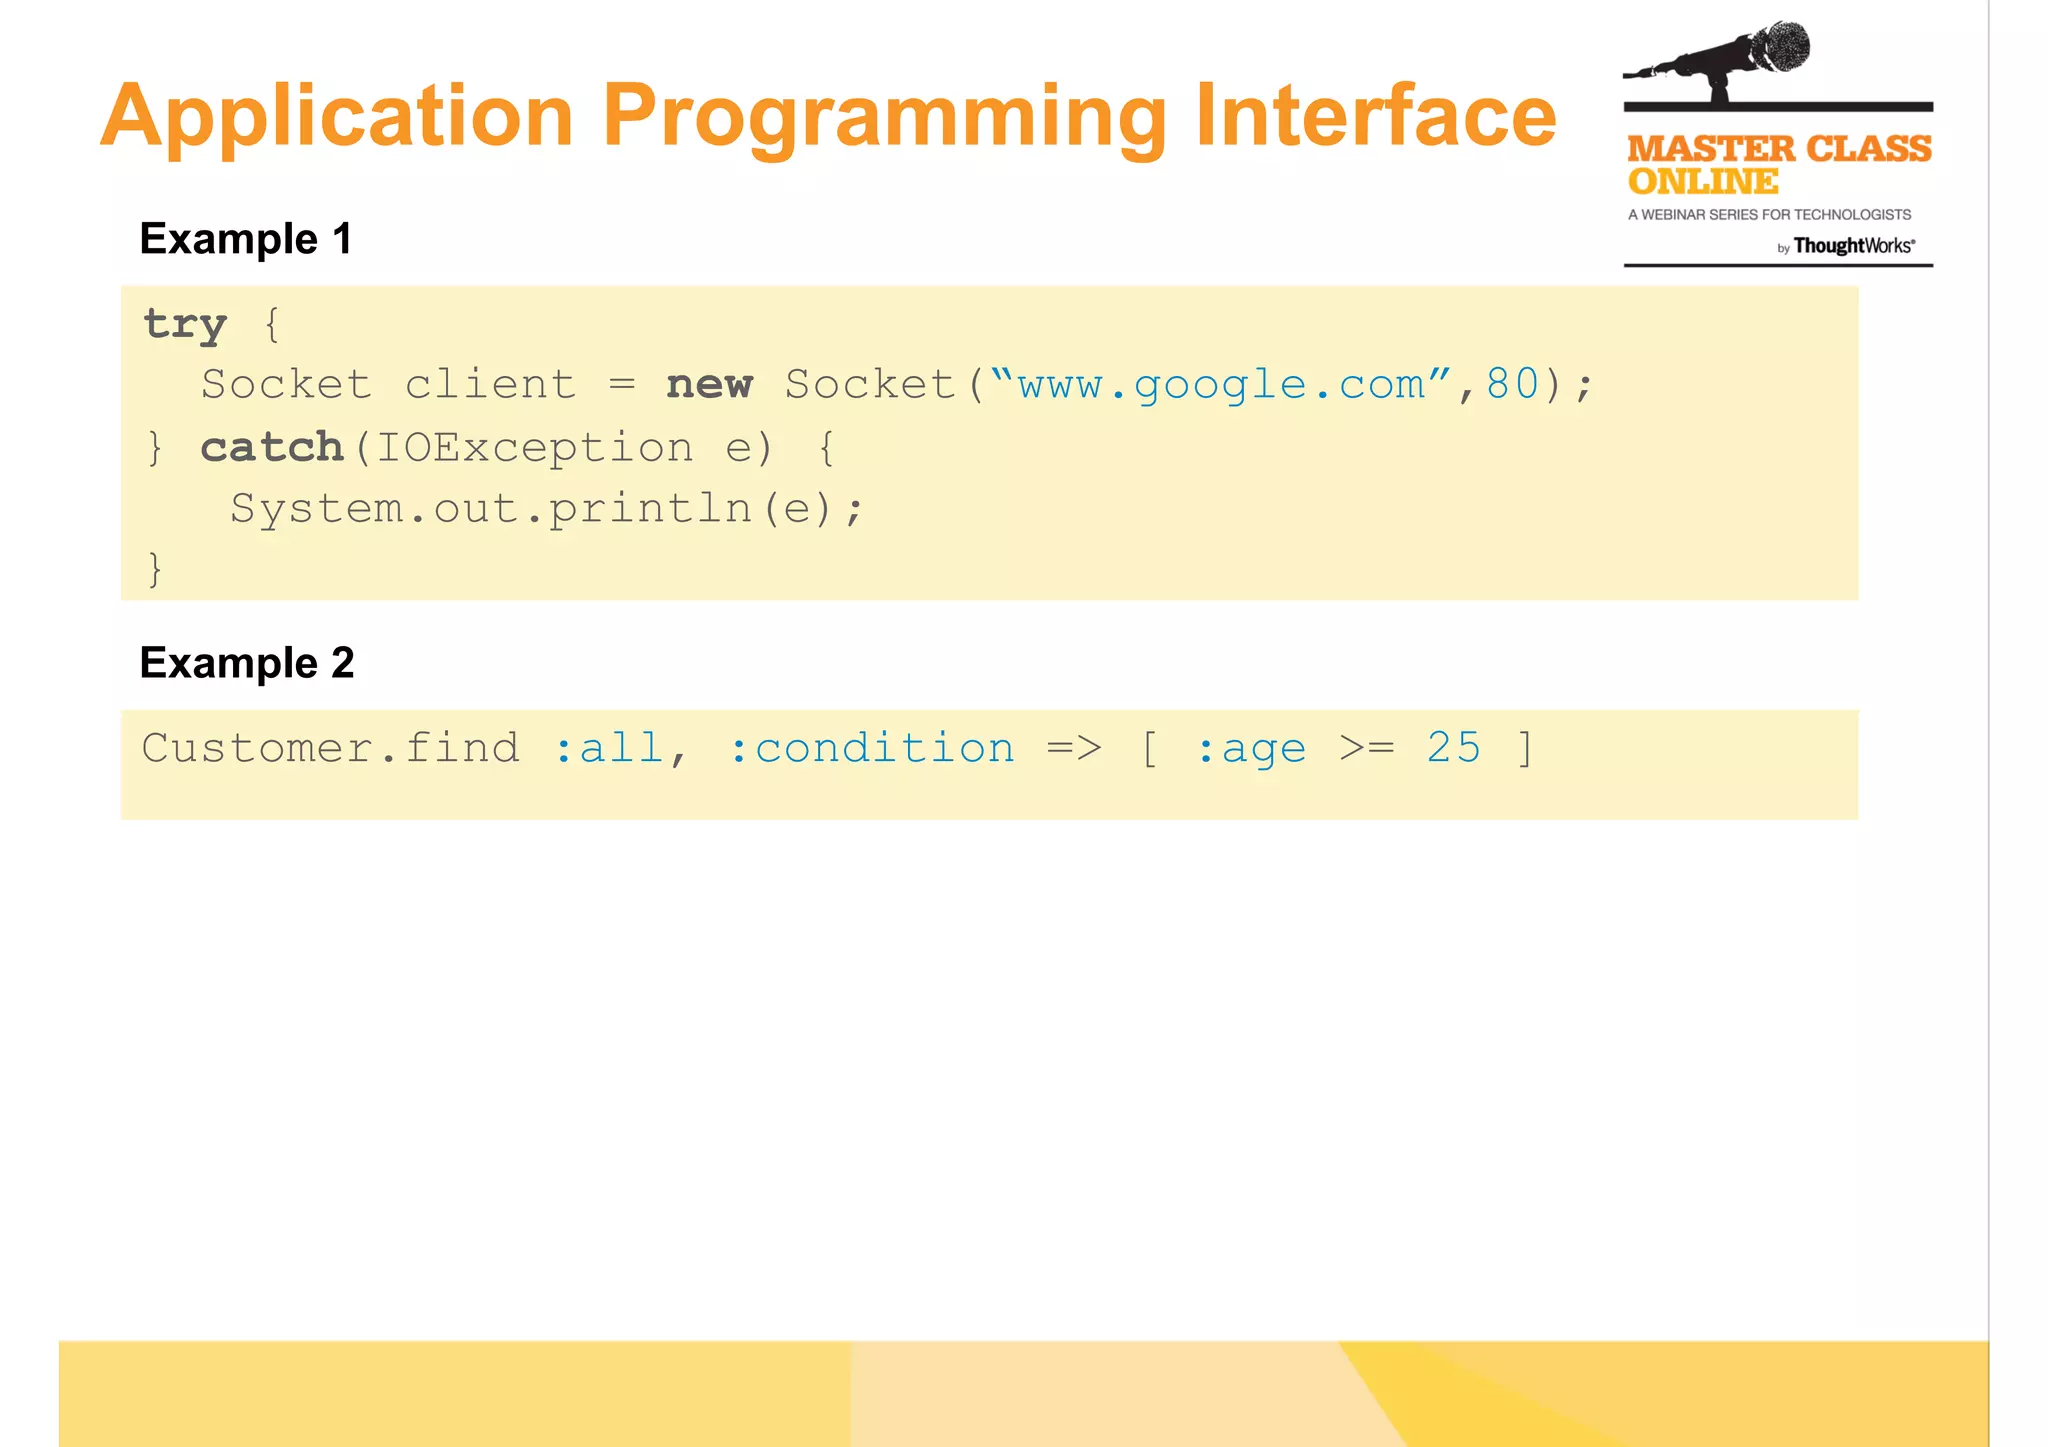Image resolution: width=2048 pixels, height=1447 pixels.
Task: Click the 'Socket client = new Socket' line
Action: (x=897, y=386)
